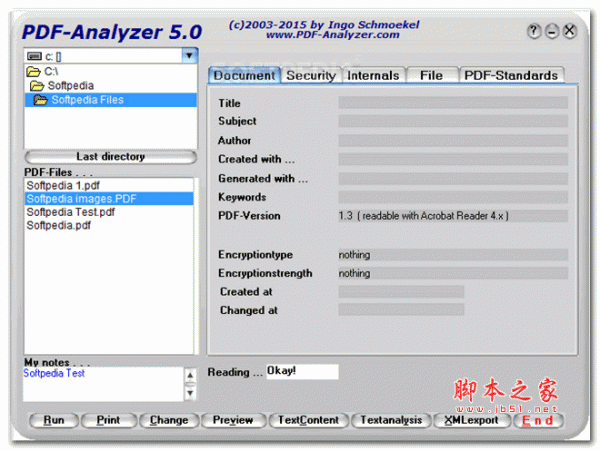Select Softpedia Test.pdf file

(x=109, y=212)
